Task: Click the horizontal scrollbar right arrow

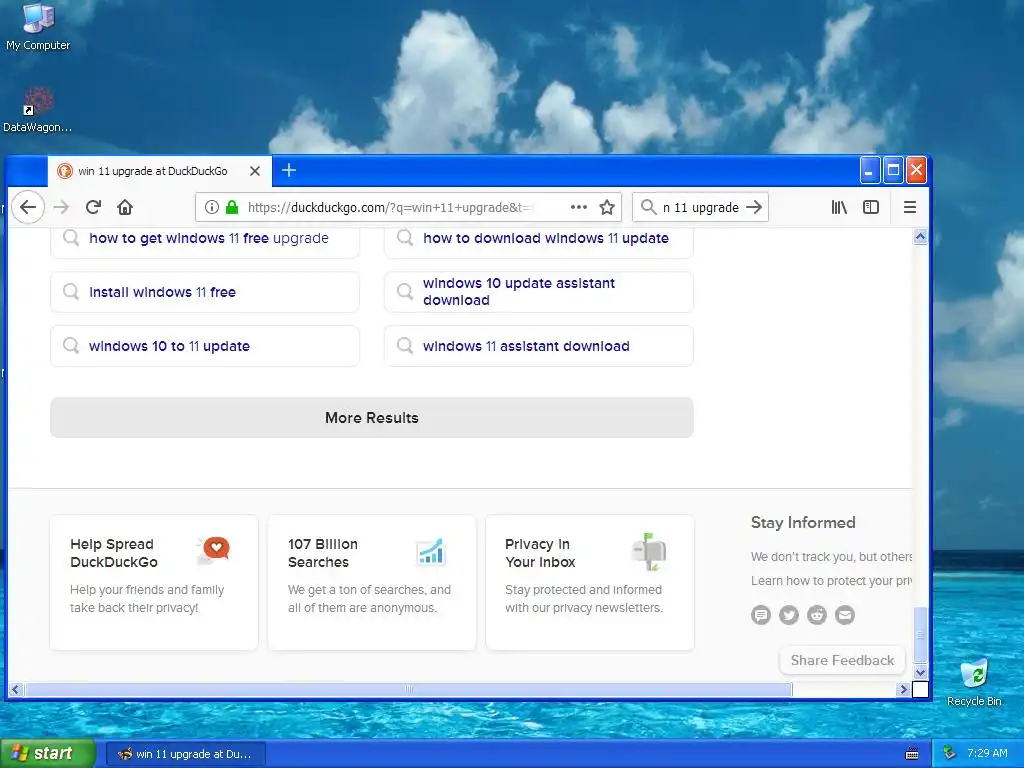Action: (904, 689)
